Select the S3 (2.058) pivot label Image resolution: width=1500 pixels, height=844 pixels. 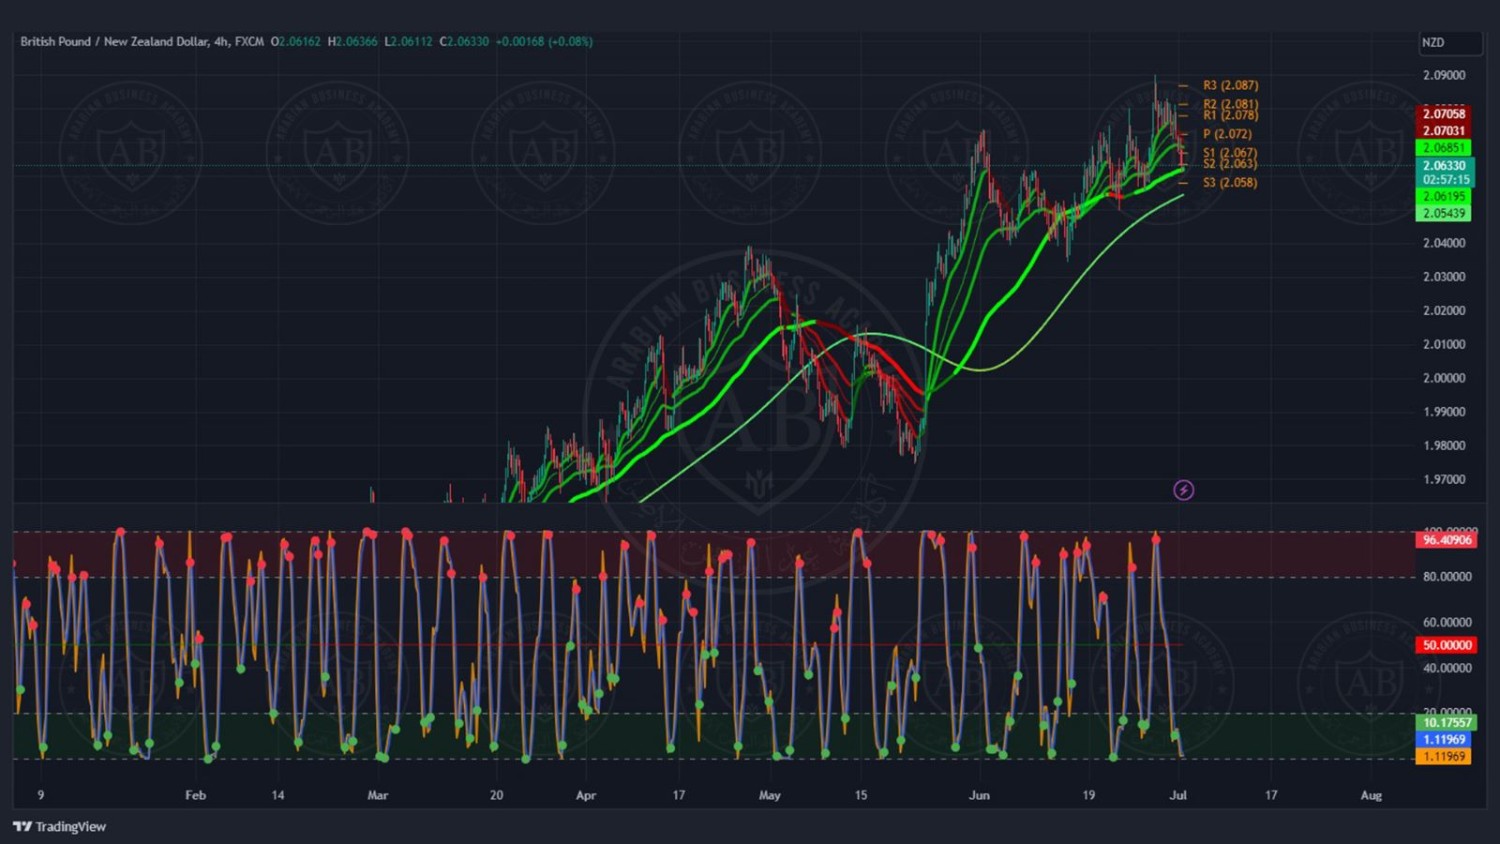[x=1230, y=183]
